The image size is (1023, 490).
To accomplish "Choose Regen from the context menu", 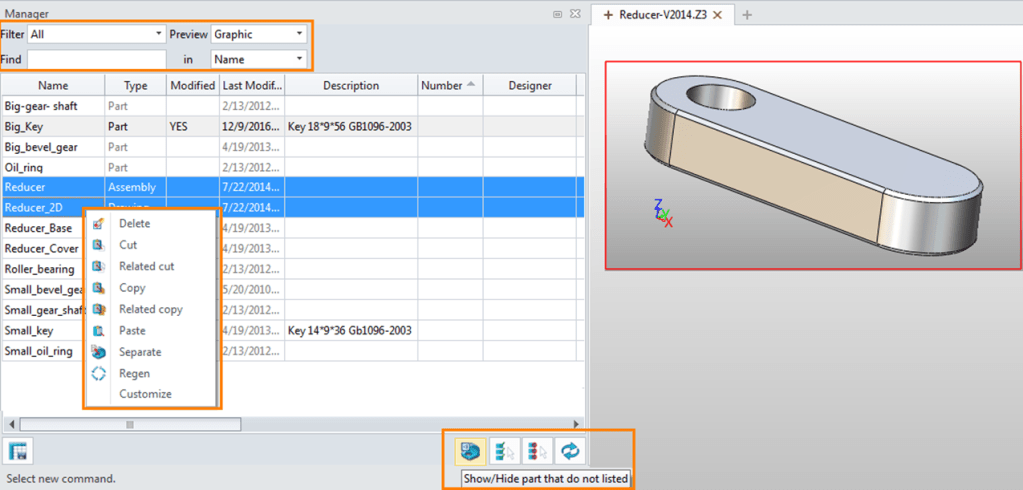I will tap(134, 373).
